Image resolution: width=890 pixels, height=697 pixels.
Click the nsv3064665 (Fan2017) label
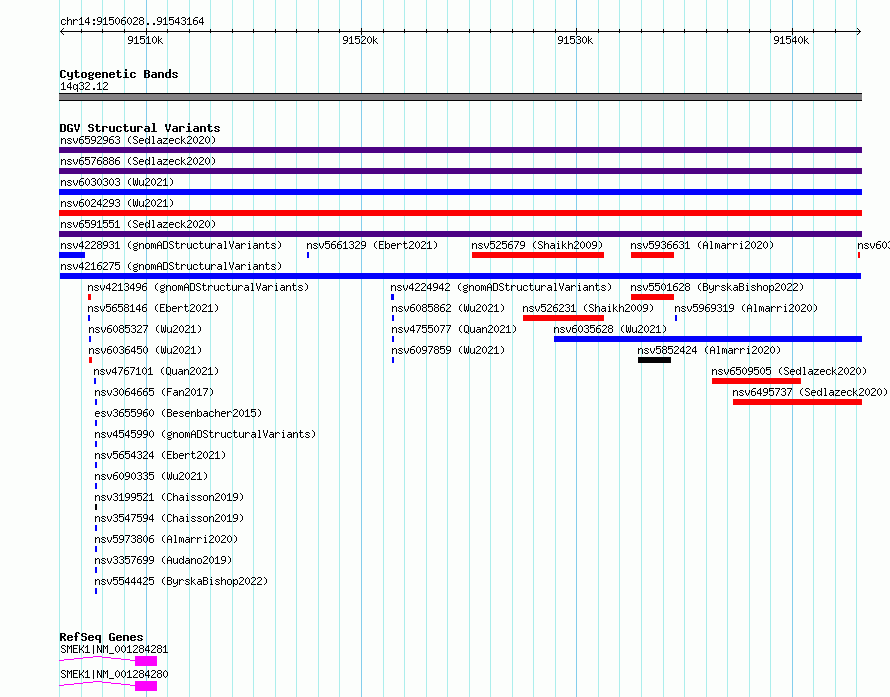click(154, 392)
